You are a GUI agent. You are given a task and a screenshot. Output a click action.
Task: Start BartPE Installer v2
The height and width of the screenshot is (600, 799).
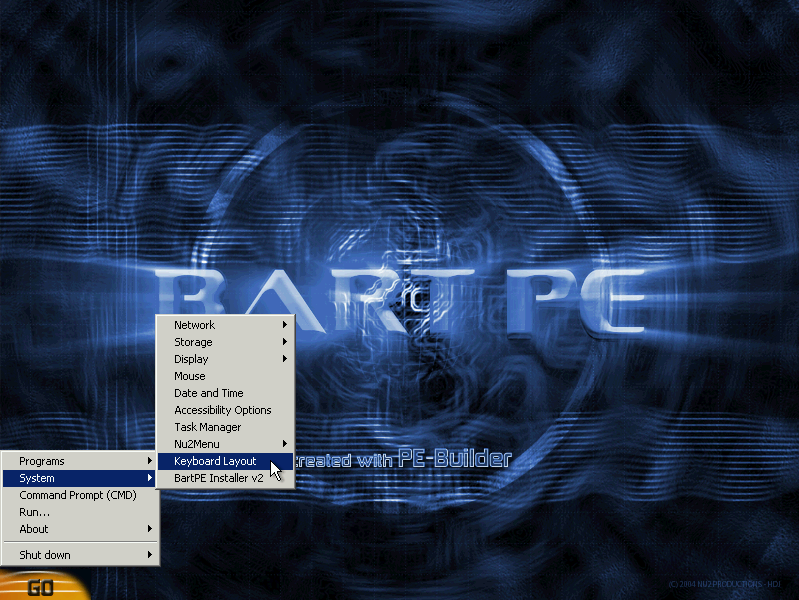pos(225,478)
